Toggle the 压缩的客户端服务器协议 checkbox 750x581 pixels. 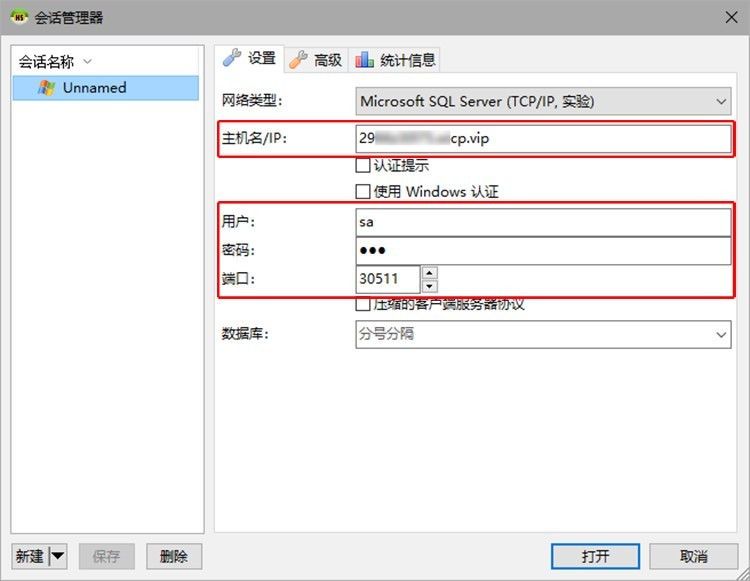tap(363, 304)
